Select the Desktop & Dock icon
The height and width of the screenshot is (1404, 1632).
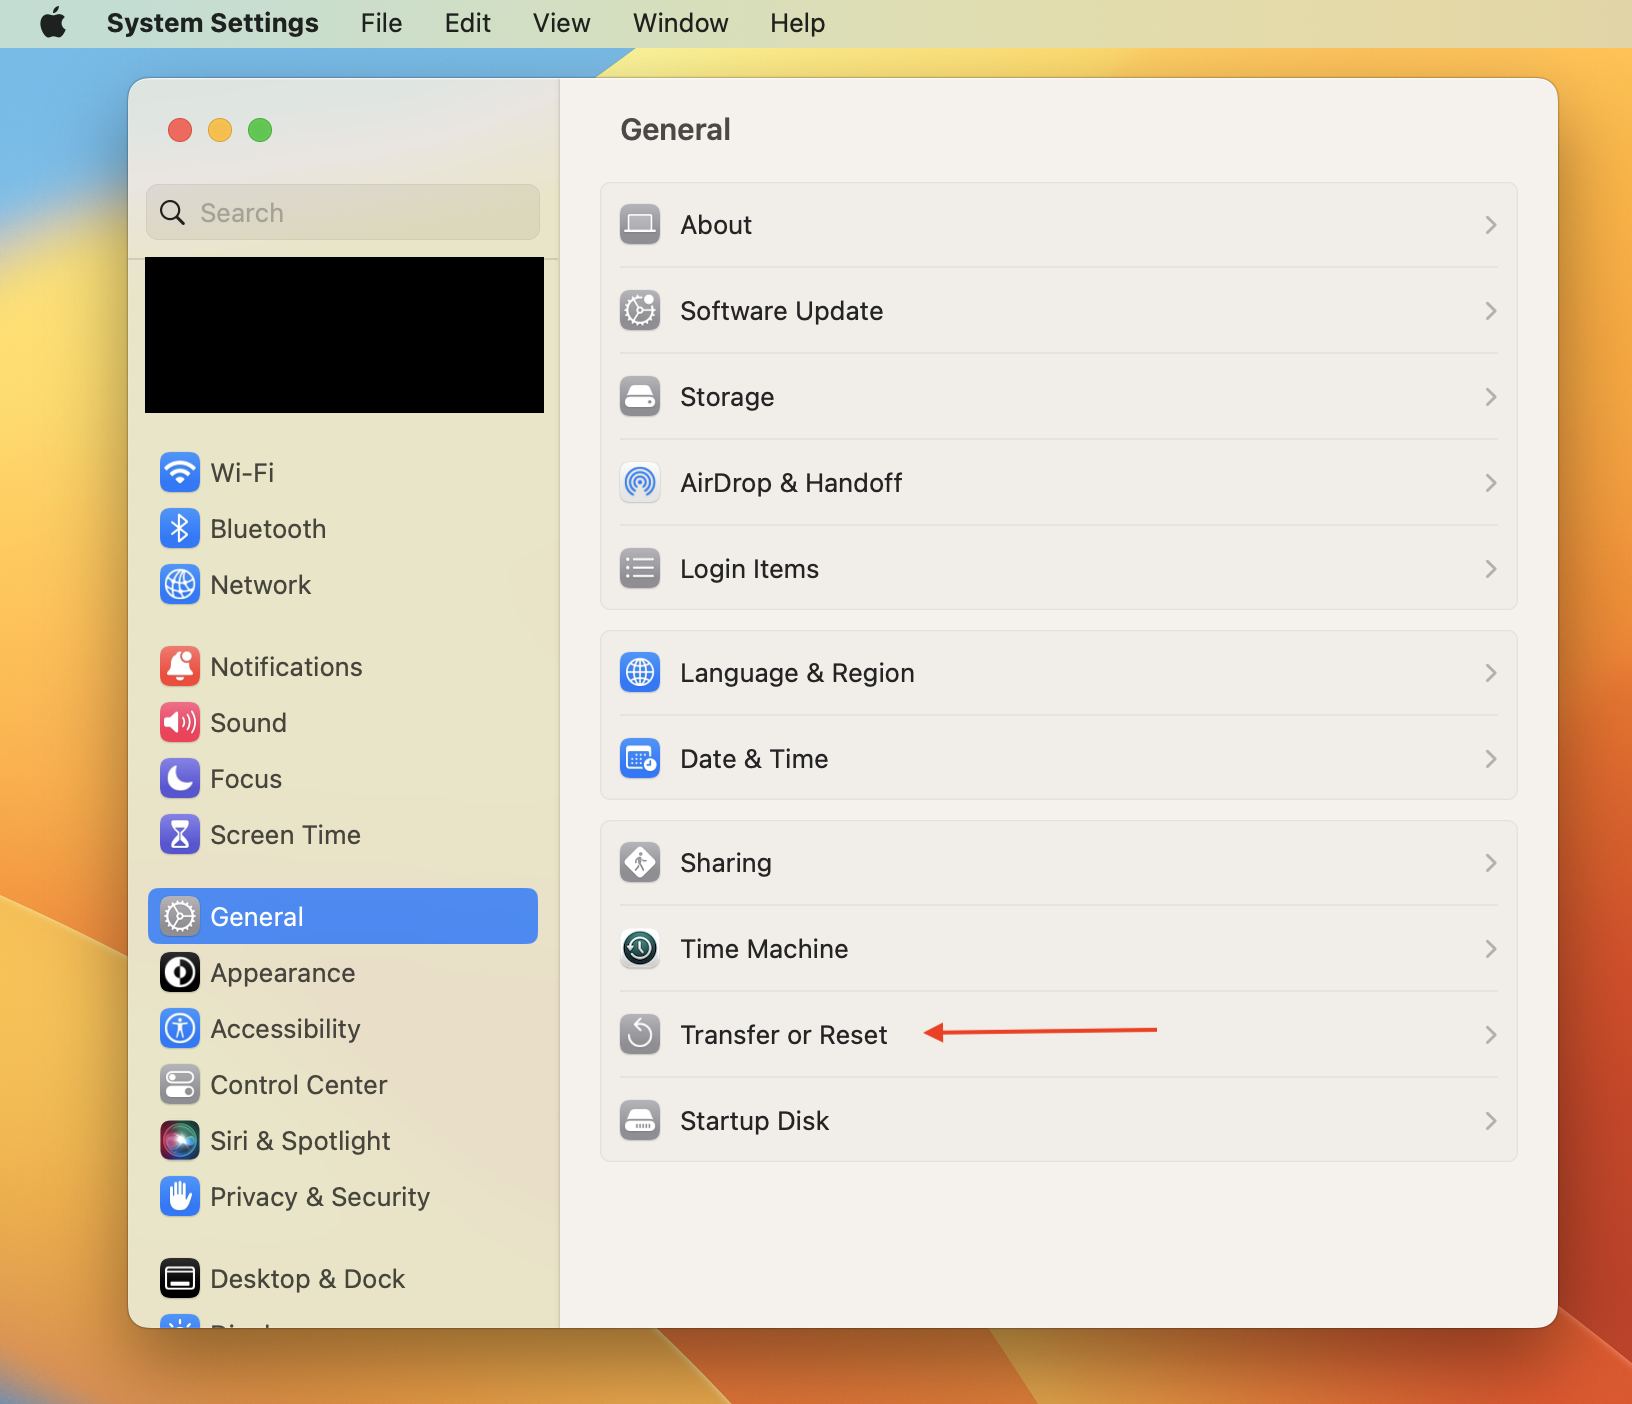pyautogui.click(x=180, y=1278)
